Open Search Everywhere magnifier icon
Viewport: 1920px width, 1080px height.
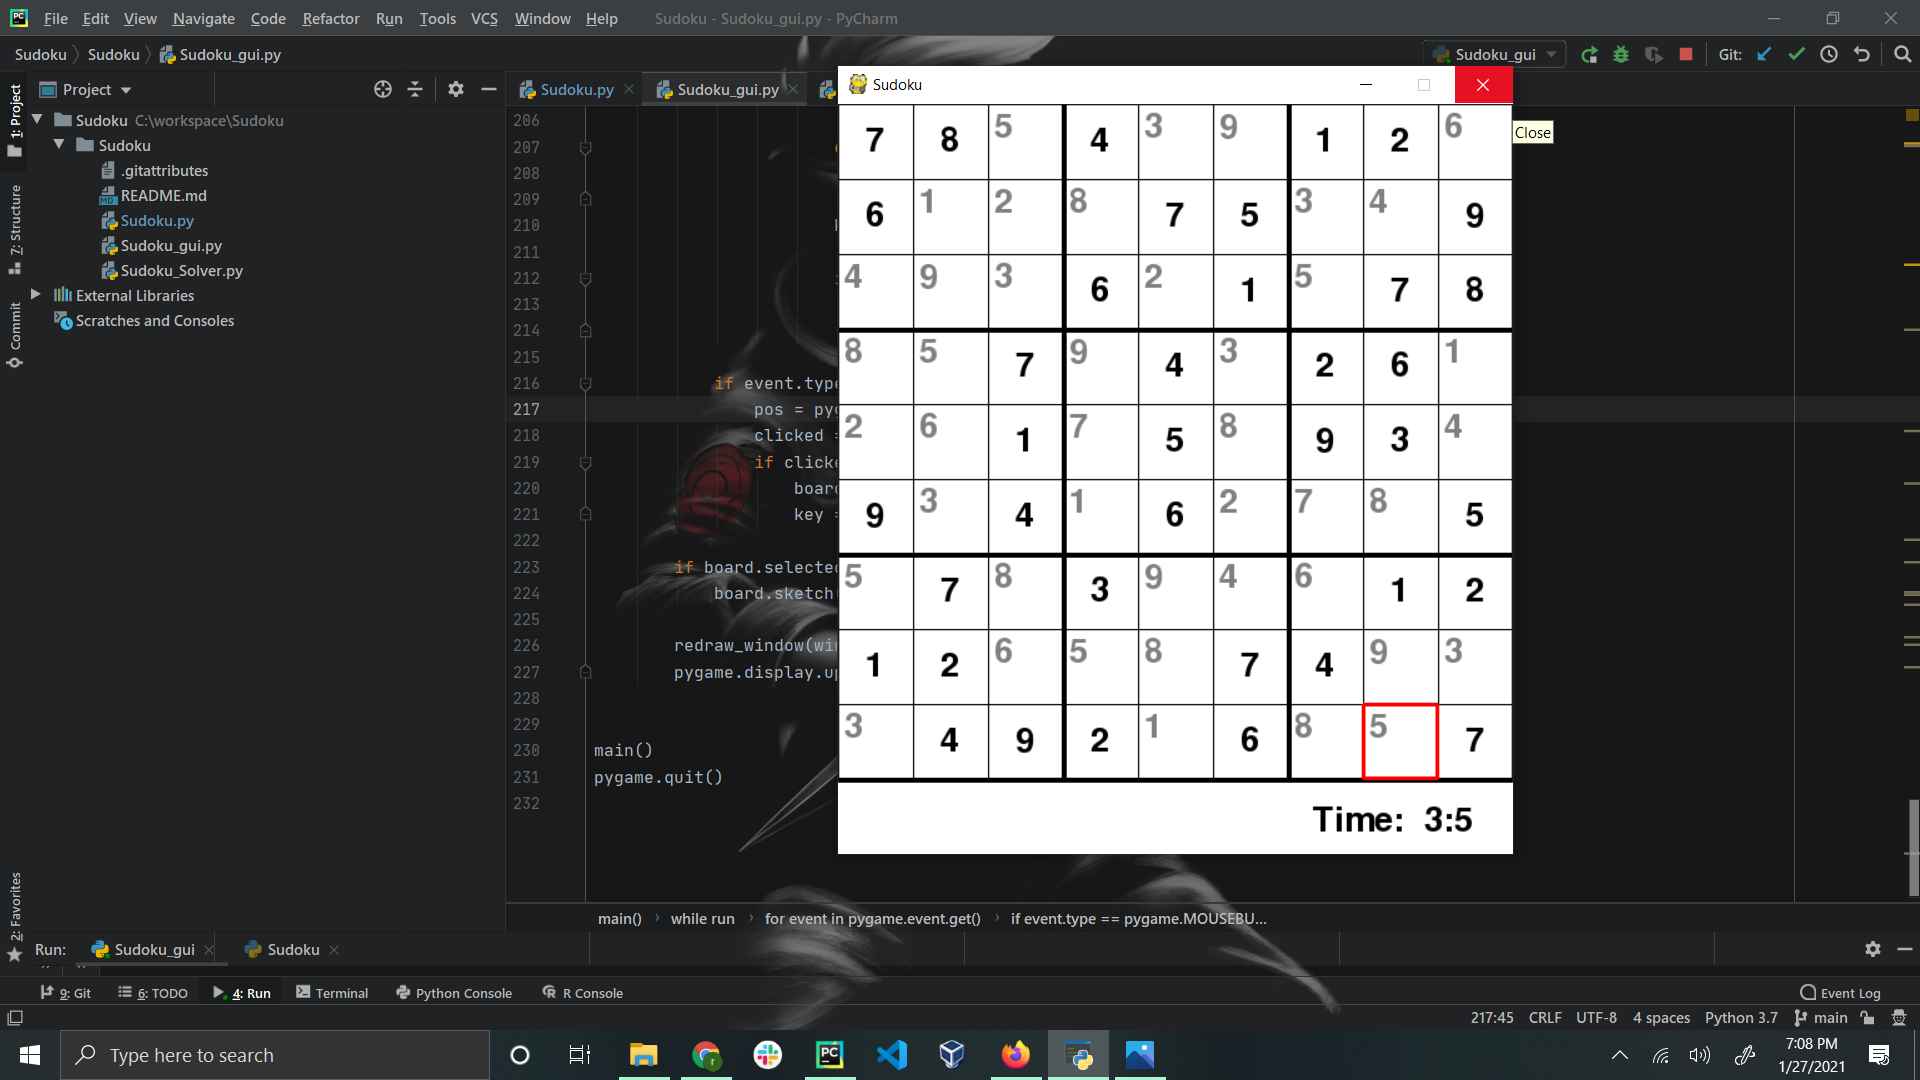click(1902, 55)
